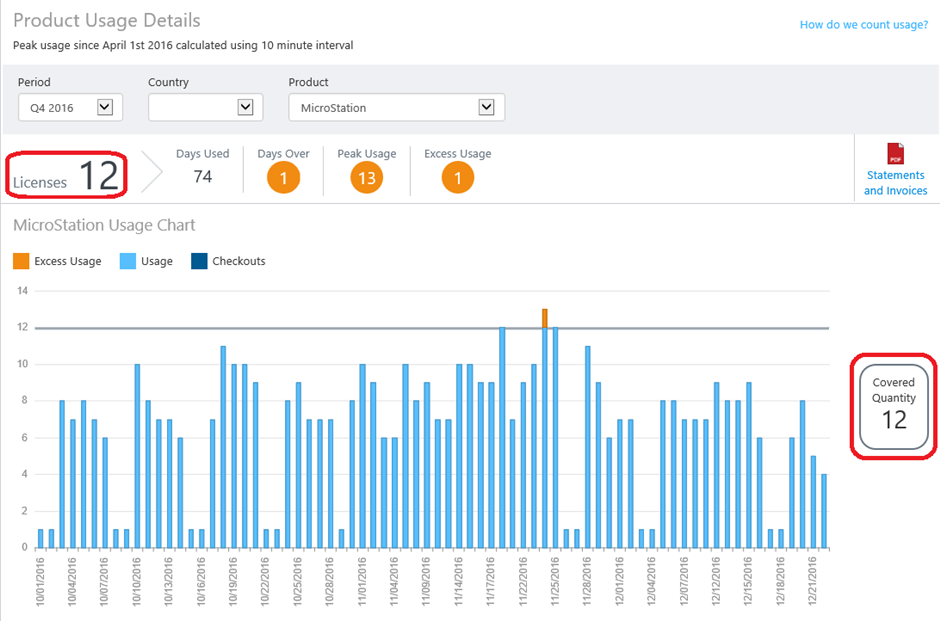Click the Checkouts legend label
This screenshot has width=940, height=621.
pos(239,261)
